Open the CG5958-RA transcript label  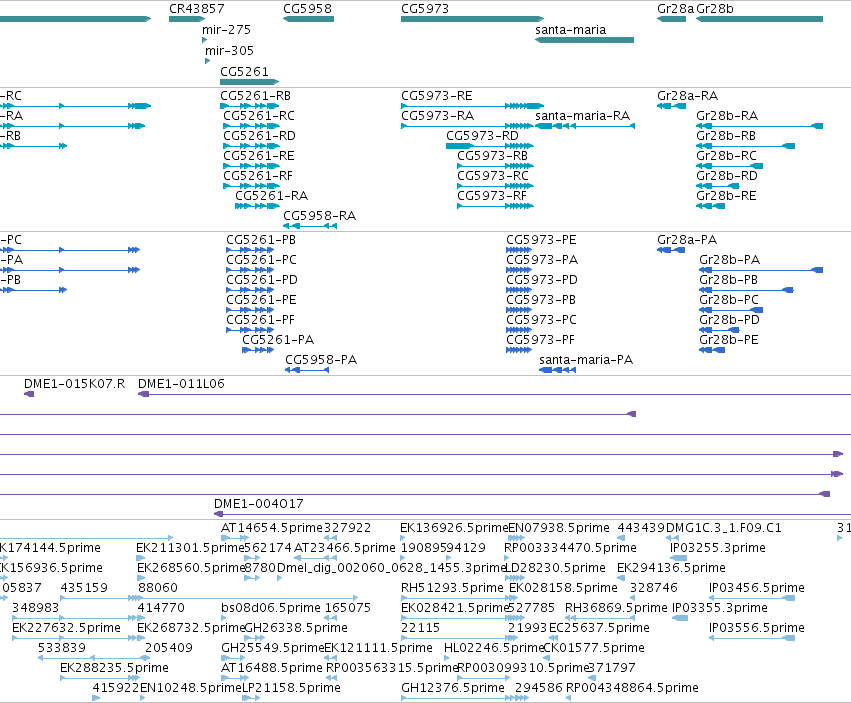tap(320, 216)
